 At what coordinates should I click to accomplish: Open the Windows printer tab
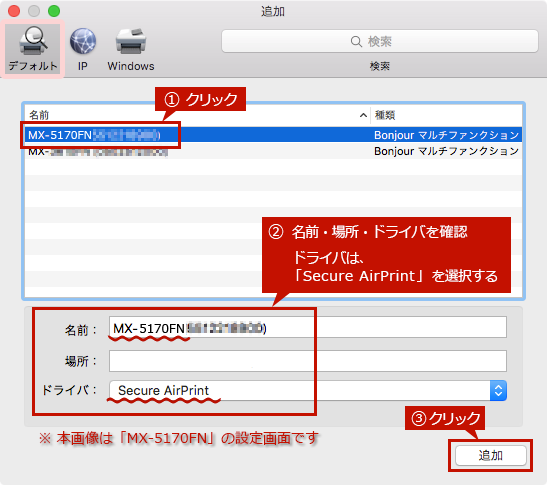[x=131, y=49]
